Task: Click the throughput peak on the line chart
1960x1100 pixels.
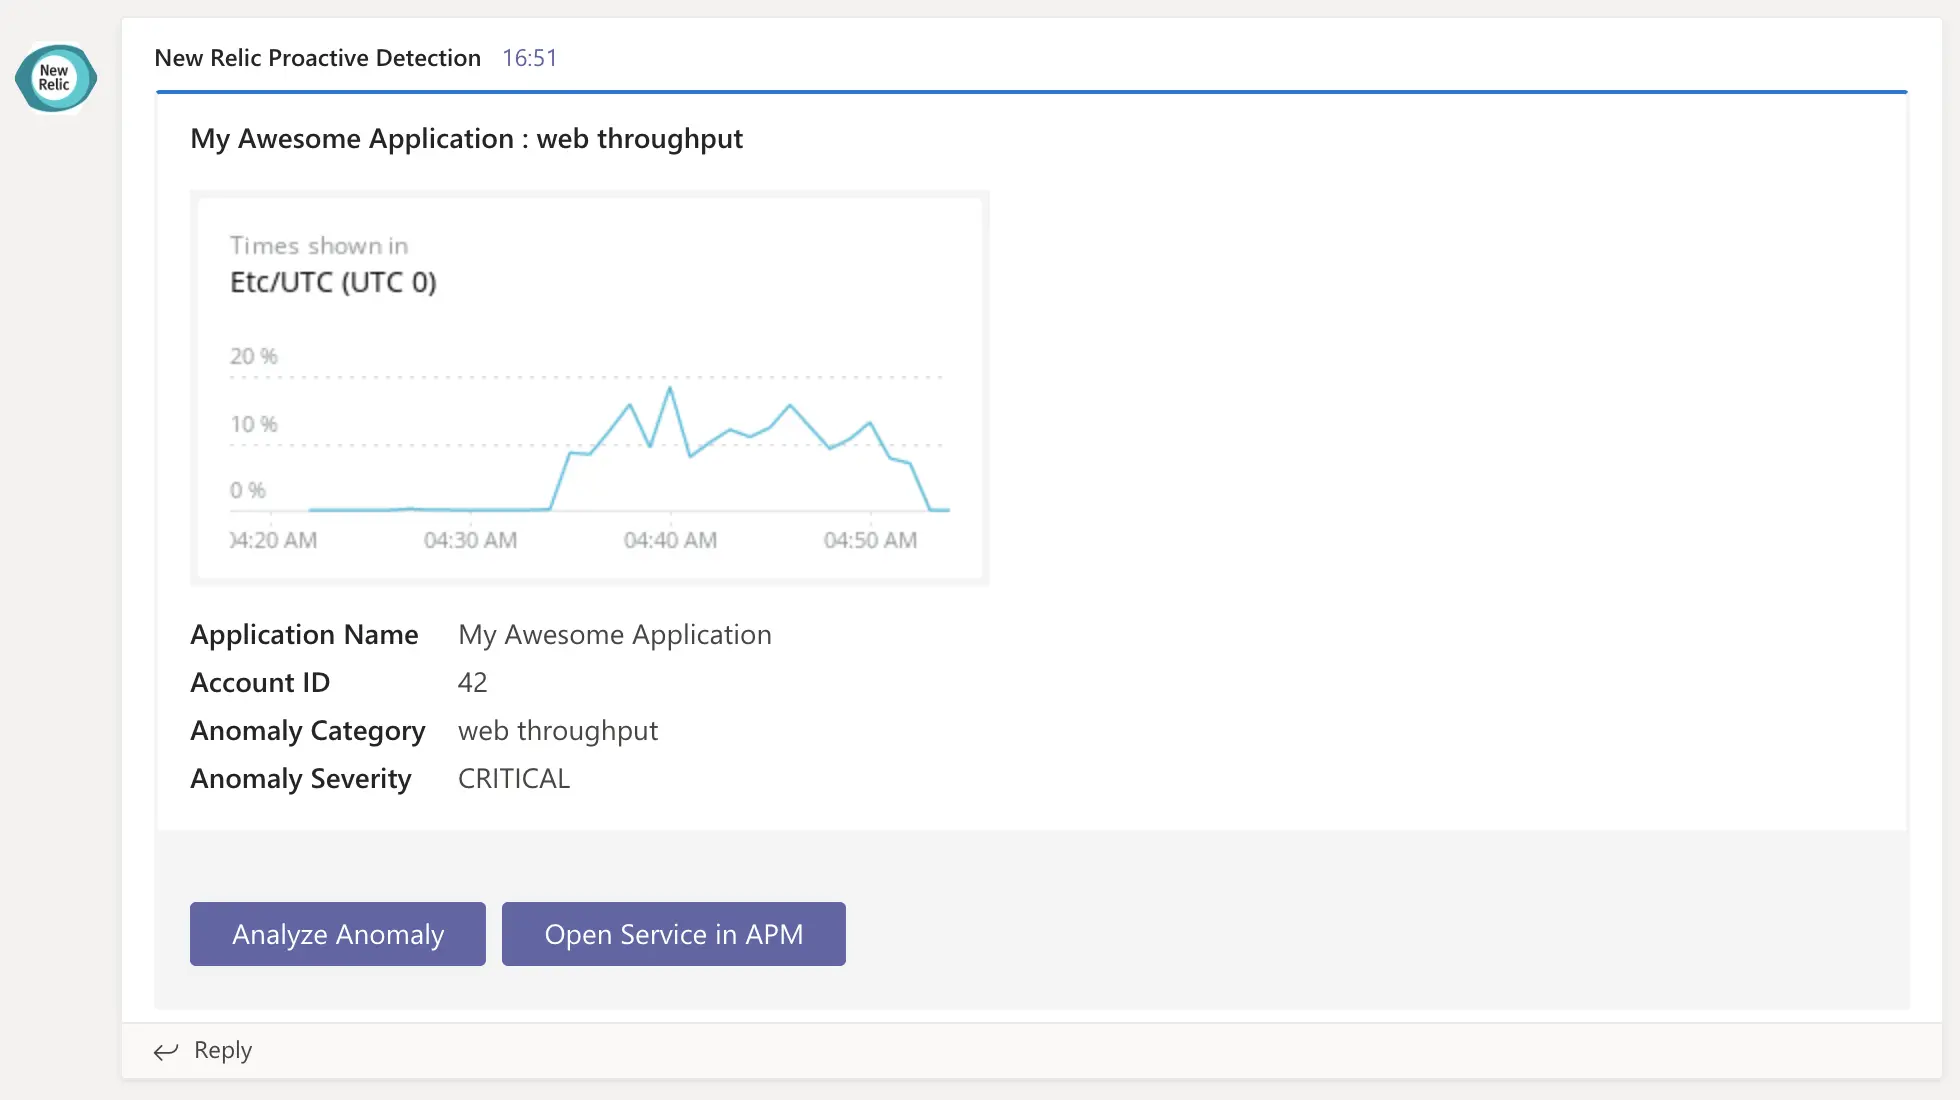Action: click(x=669, y=388)
